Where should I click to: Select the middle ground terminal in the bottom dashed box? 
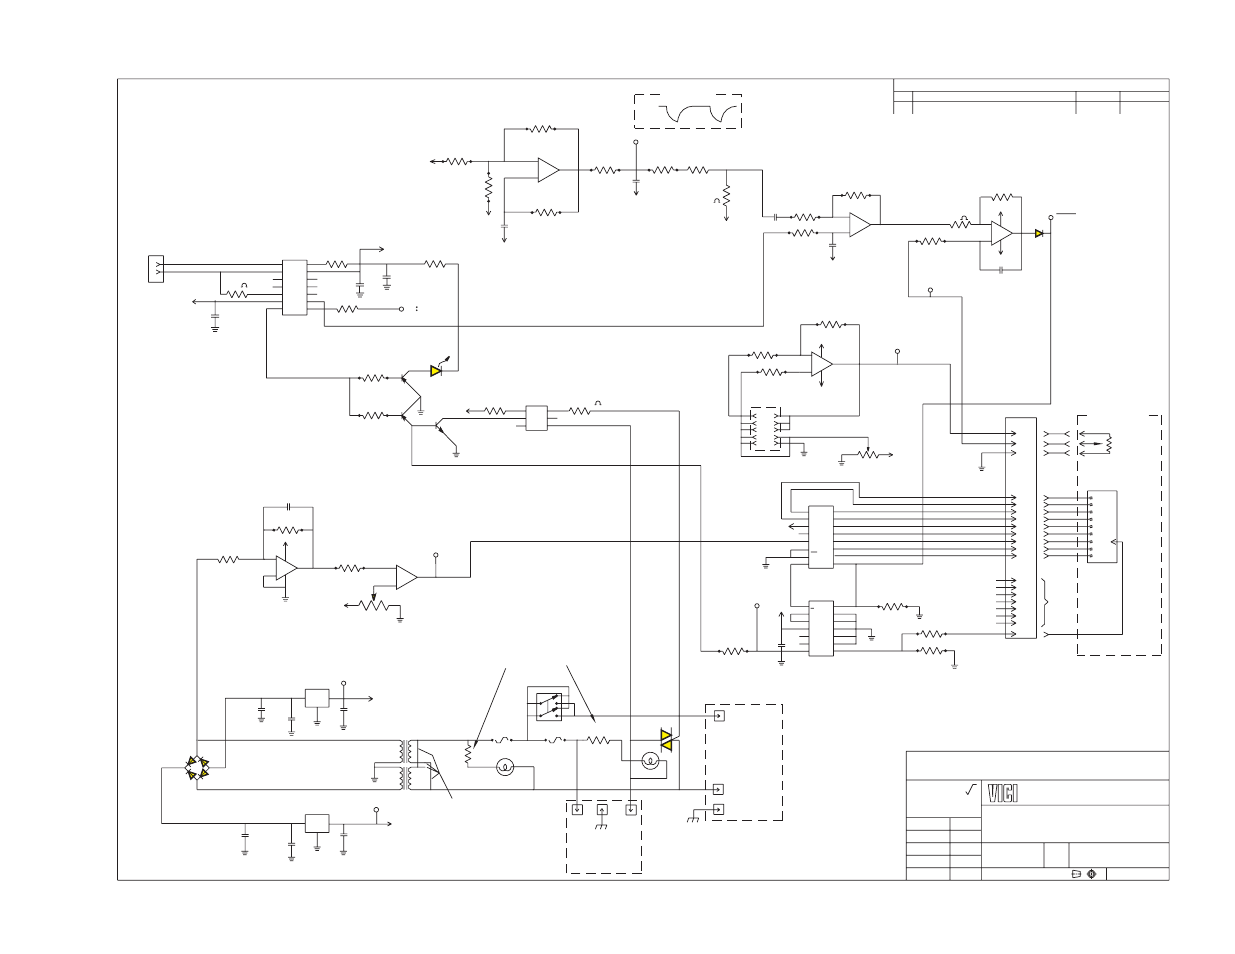(603, 809)
